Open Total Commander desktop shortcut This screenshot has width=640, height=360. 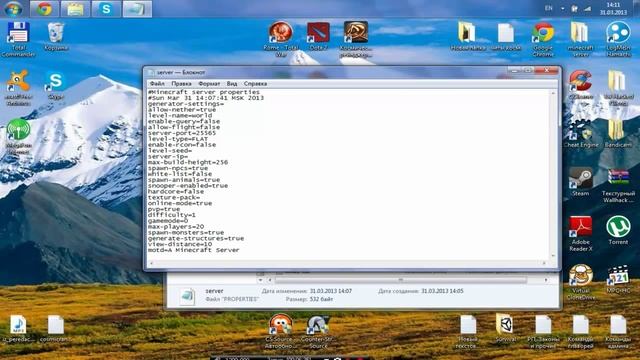click(18, 39)
